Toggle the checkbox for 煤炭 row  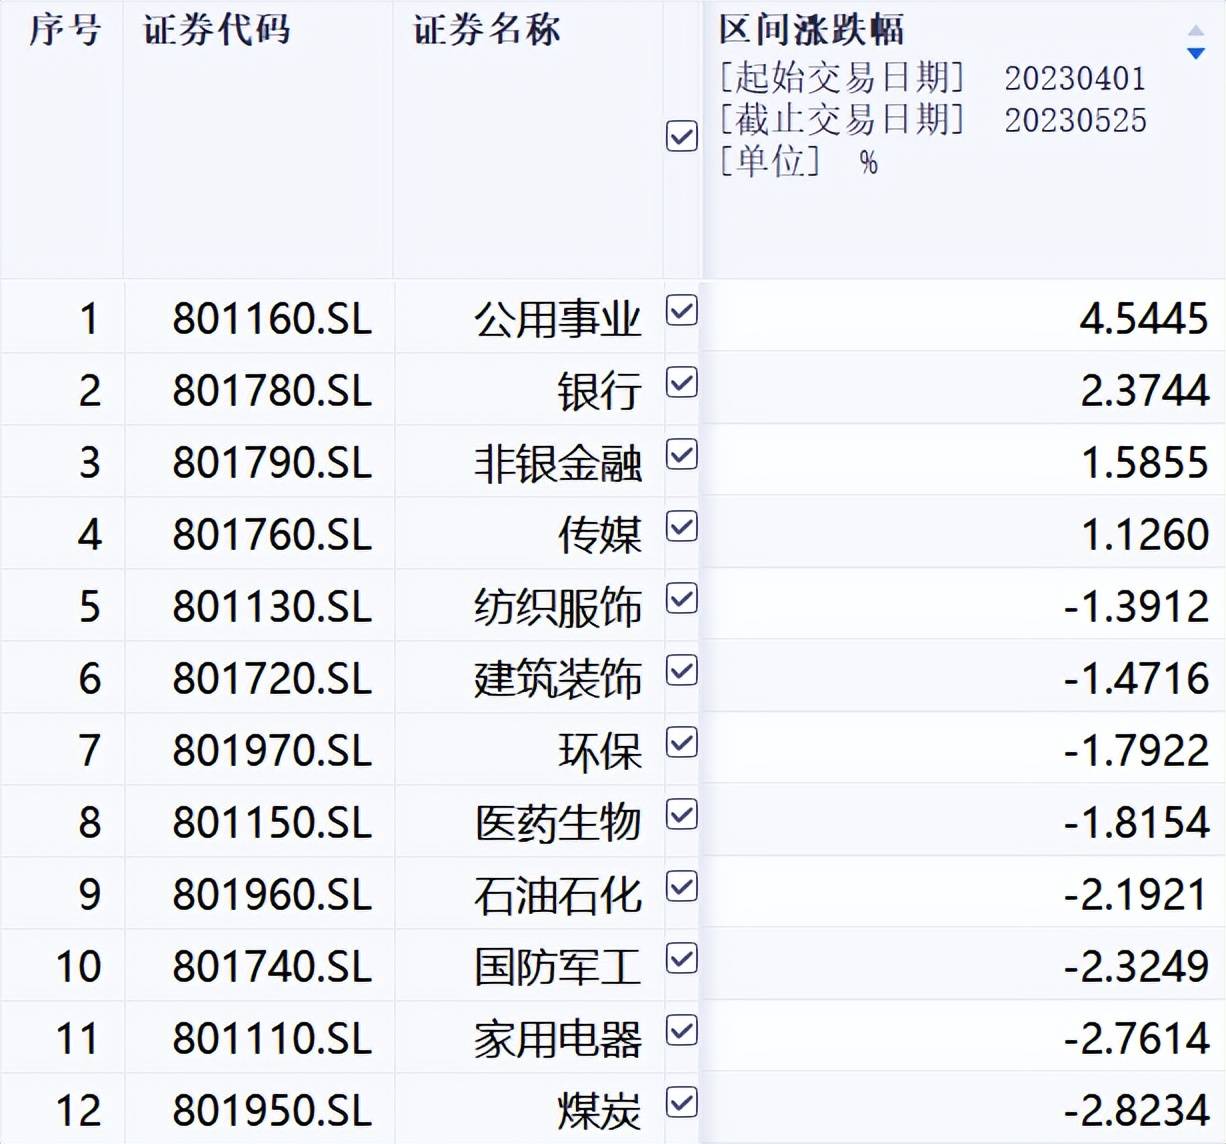[682, 1103]
